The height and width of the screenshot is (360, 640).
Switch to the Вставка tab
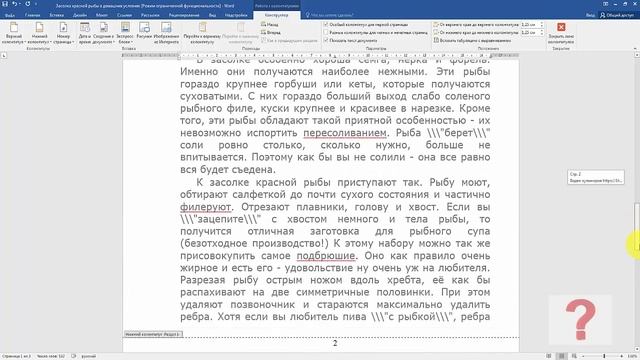click(57, 15)
